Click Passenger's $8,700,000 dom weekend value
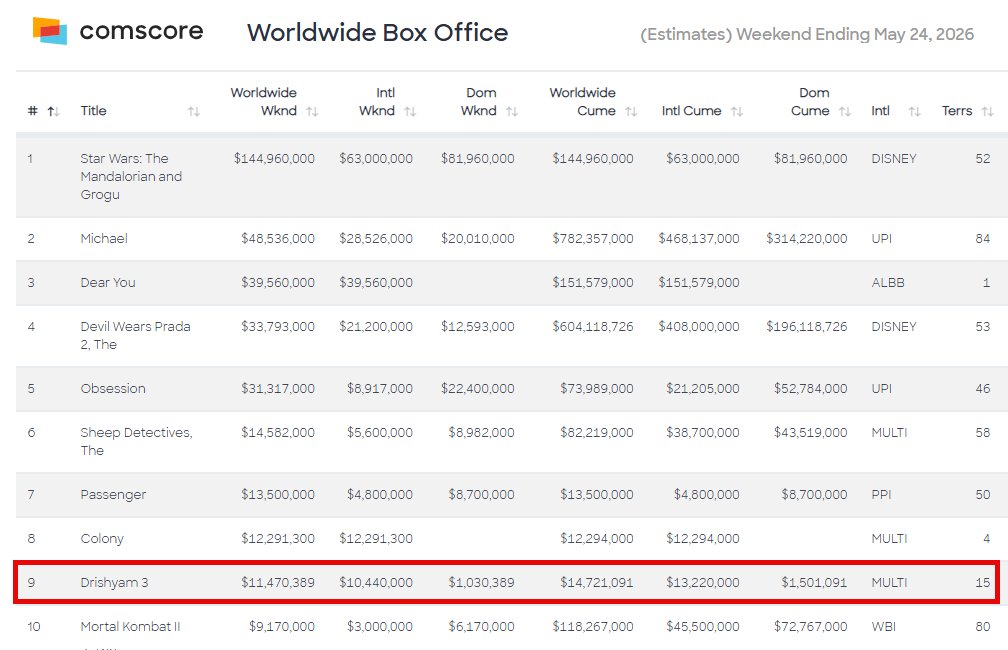This screenshot has width=1008, height=650. tap(482, 494)
